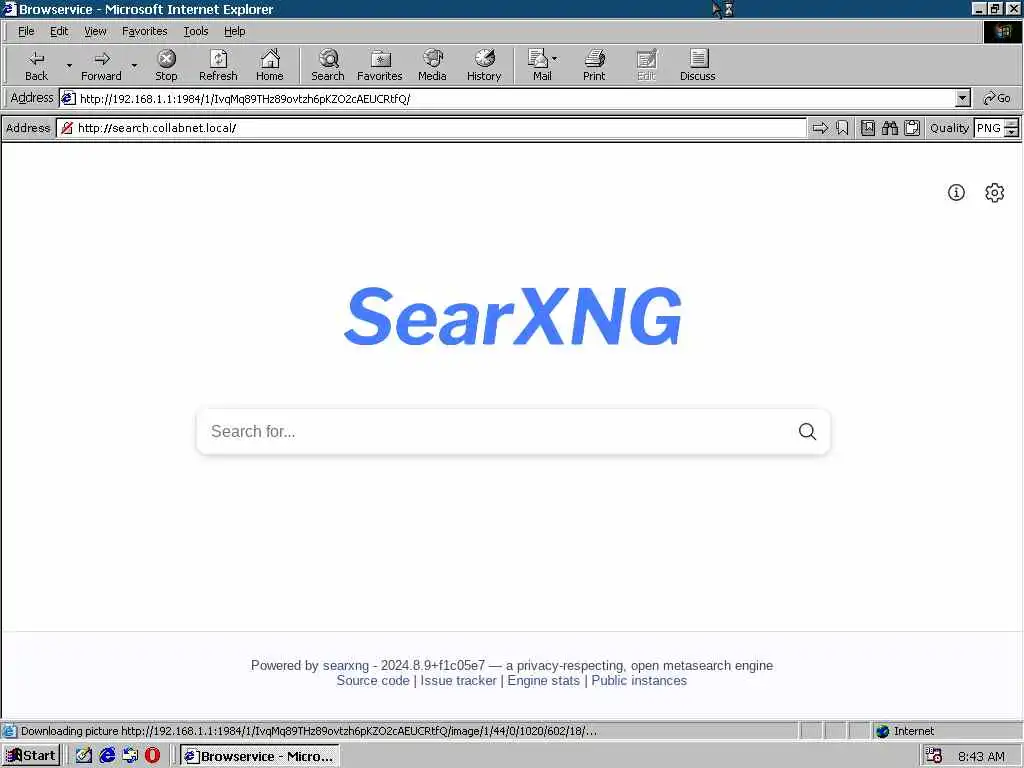Open the History pane

484,65
